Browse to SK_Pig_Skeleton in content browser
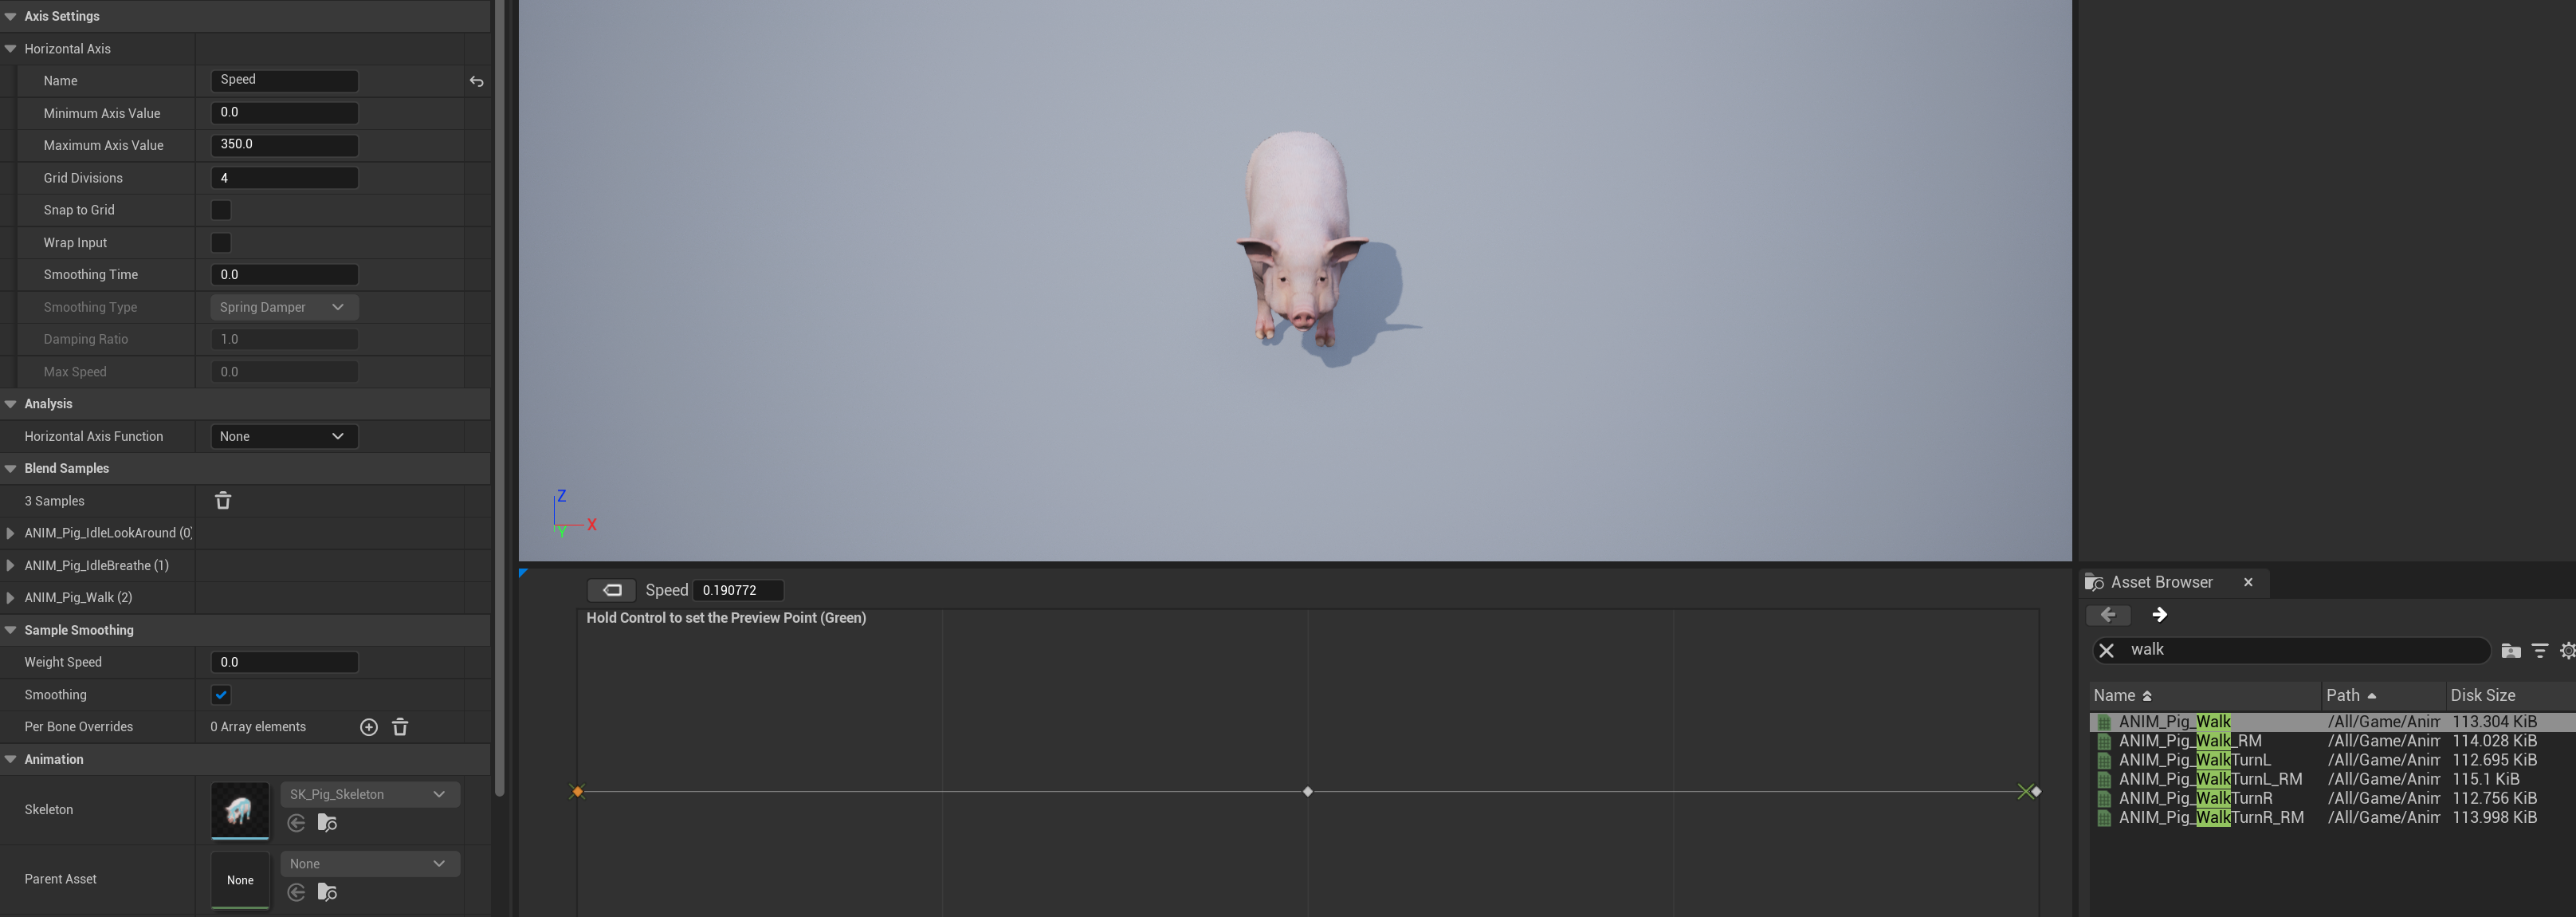Image resolution: width=2576 pixels, height=917 pixels. coord(327,822)
